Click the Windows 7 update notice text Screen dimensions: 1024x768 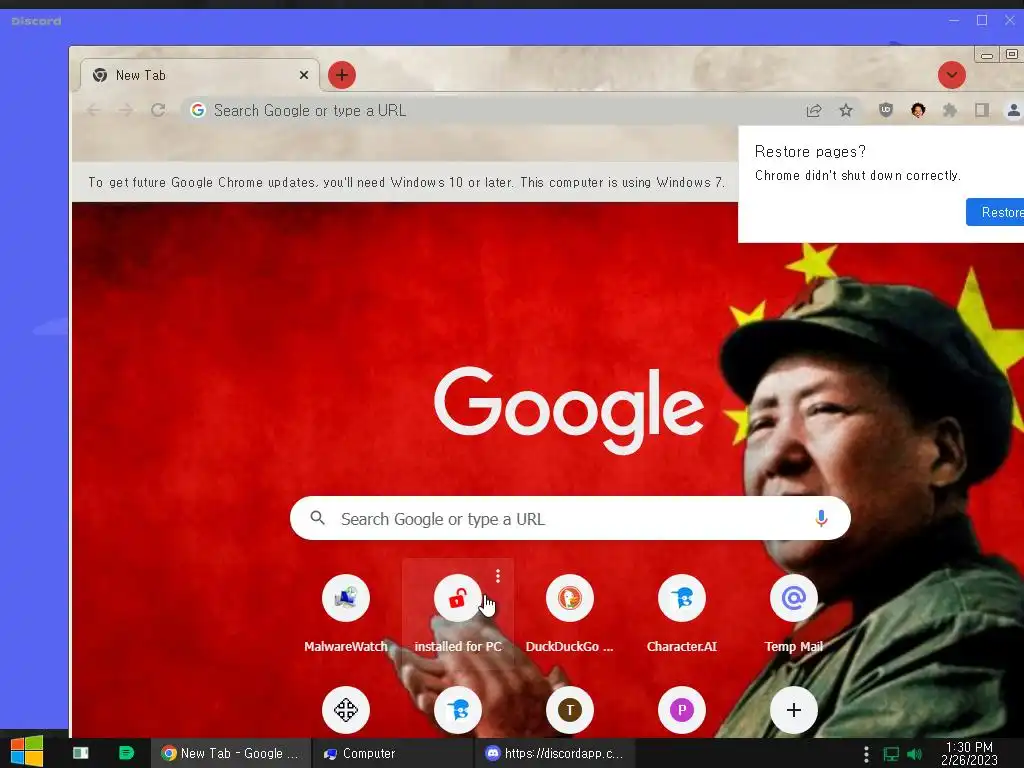pos(406,182)
